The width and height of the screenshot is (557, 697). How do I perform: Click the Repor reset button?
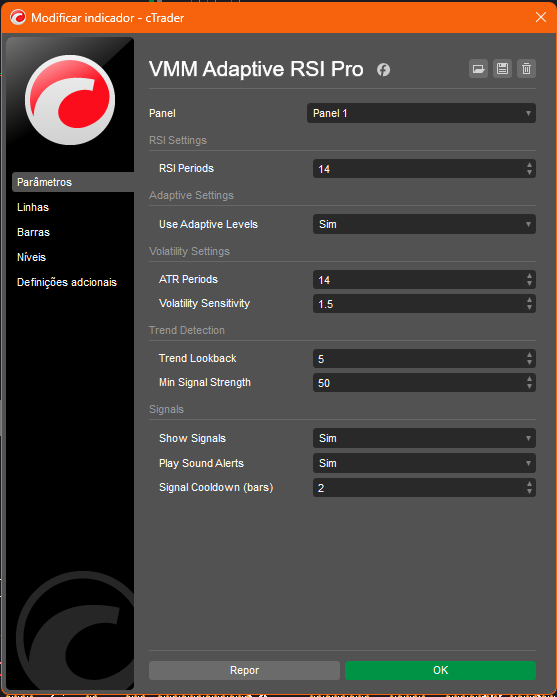[x=244, y=670]
